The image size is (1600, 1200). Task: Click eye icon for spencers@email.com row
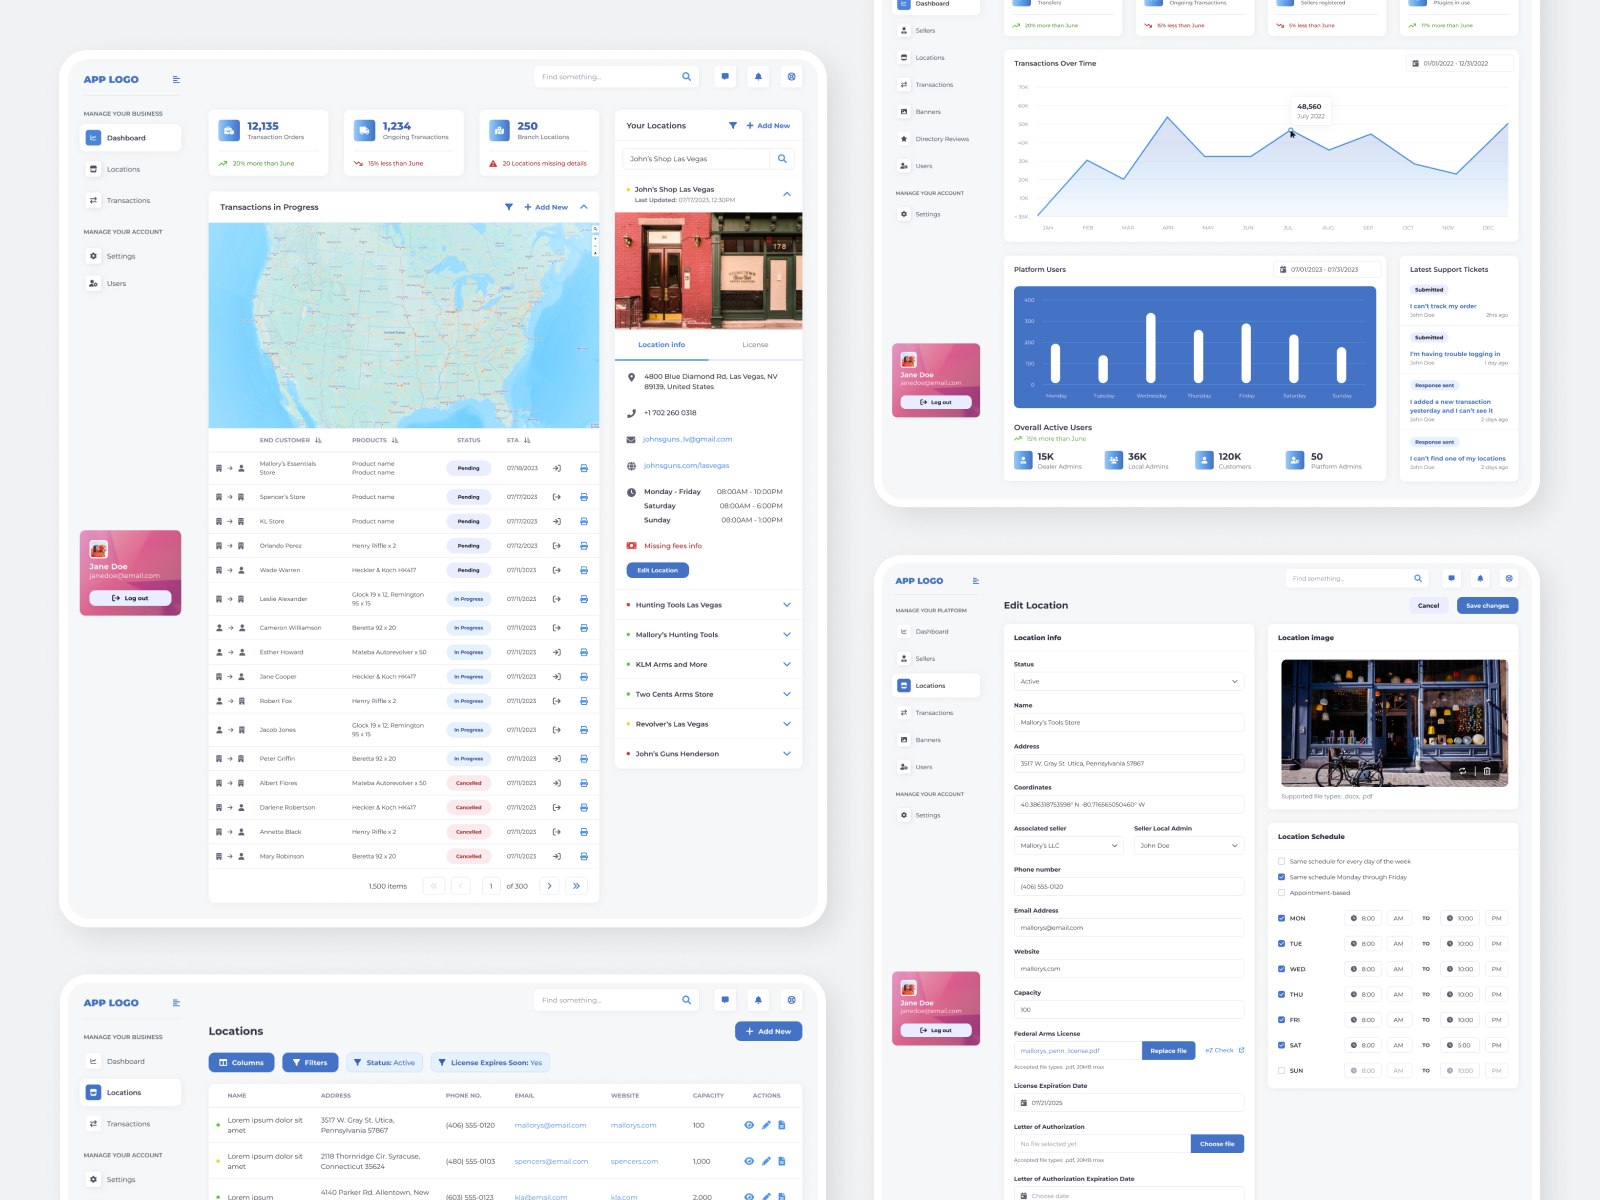point(749,1161)
